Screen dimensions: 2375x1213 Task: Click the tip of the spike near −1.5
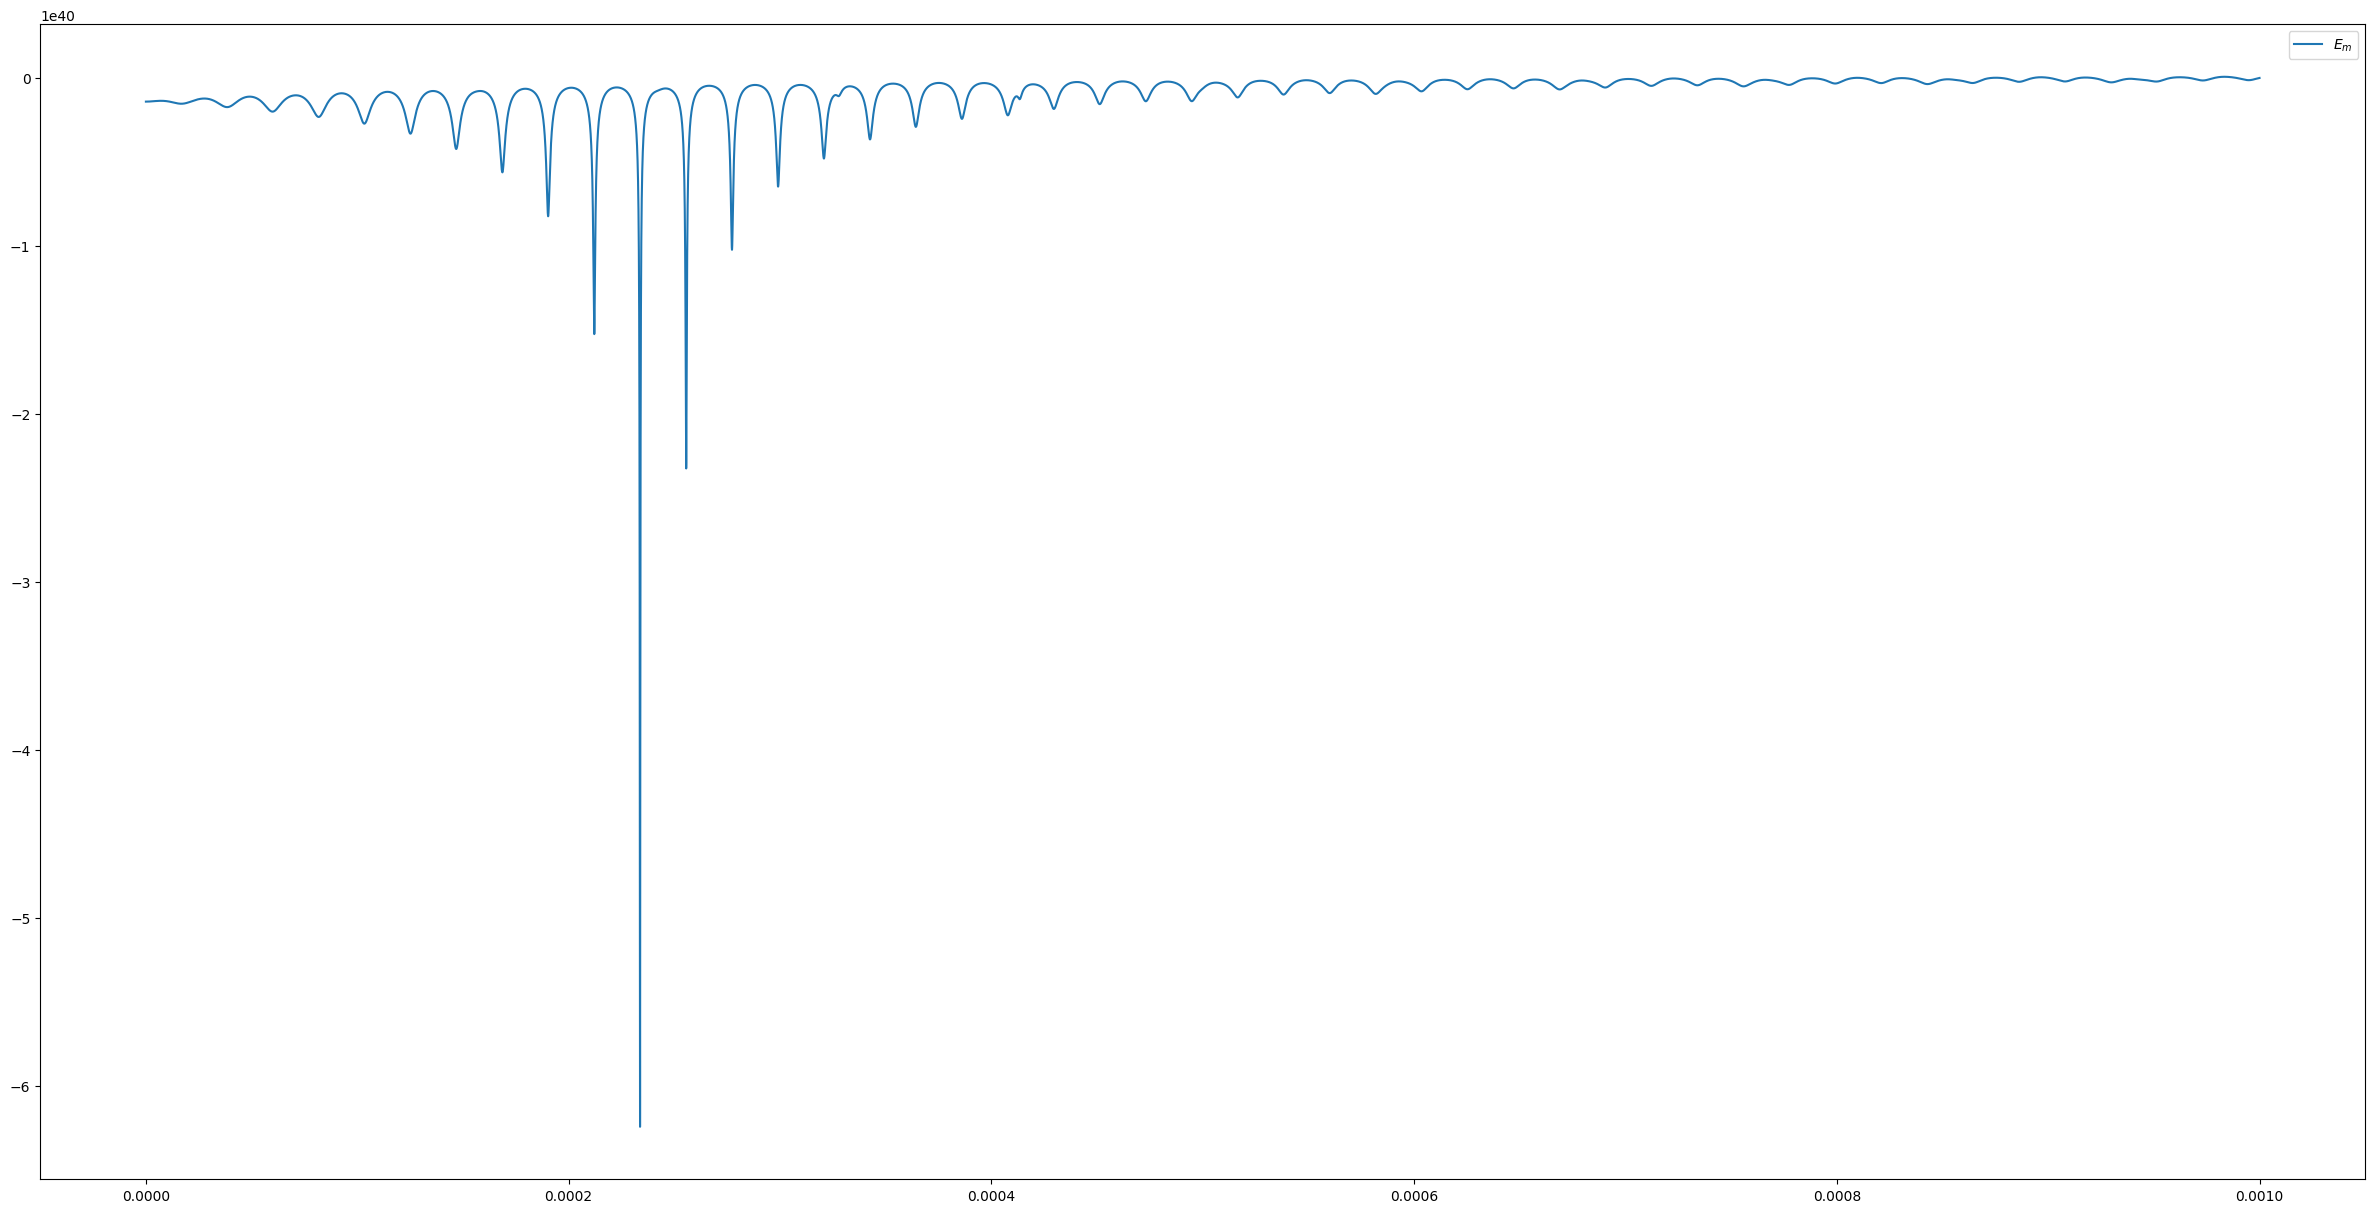coord(594,333)
